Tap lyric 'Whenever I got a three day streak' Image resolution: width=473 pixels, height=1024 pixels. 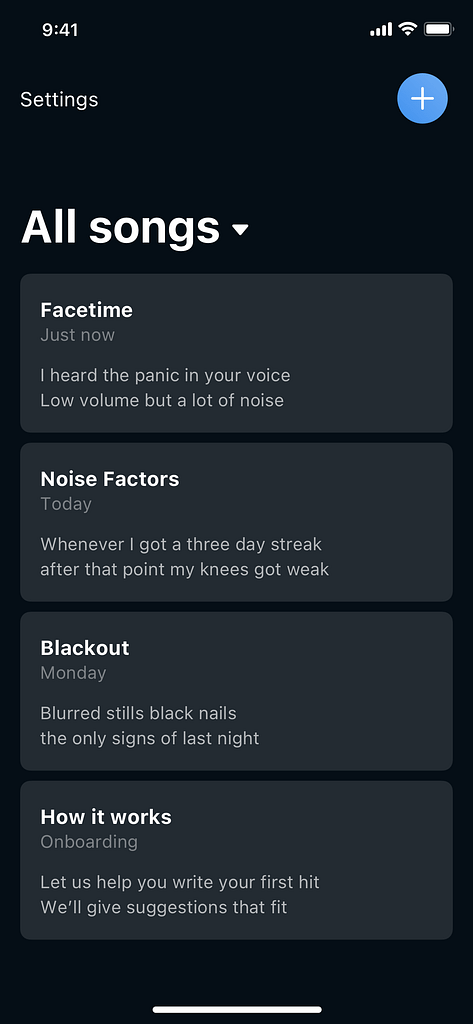pyautogui.click(x=181, y=544)
